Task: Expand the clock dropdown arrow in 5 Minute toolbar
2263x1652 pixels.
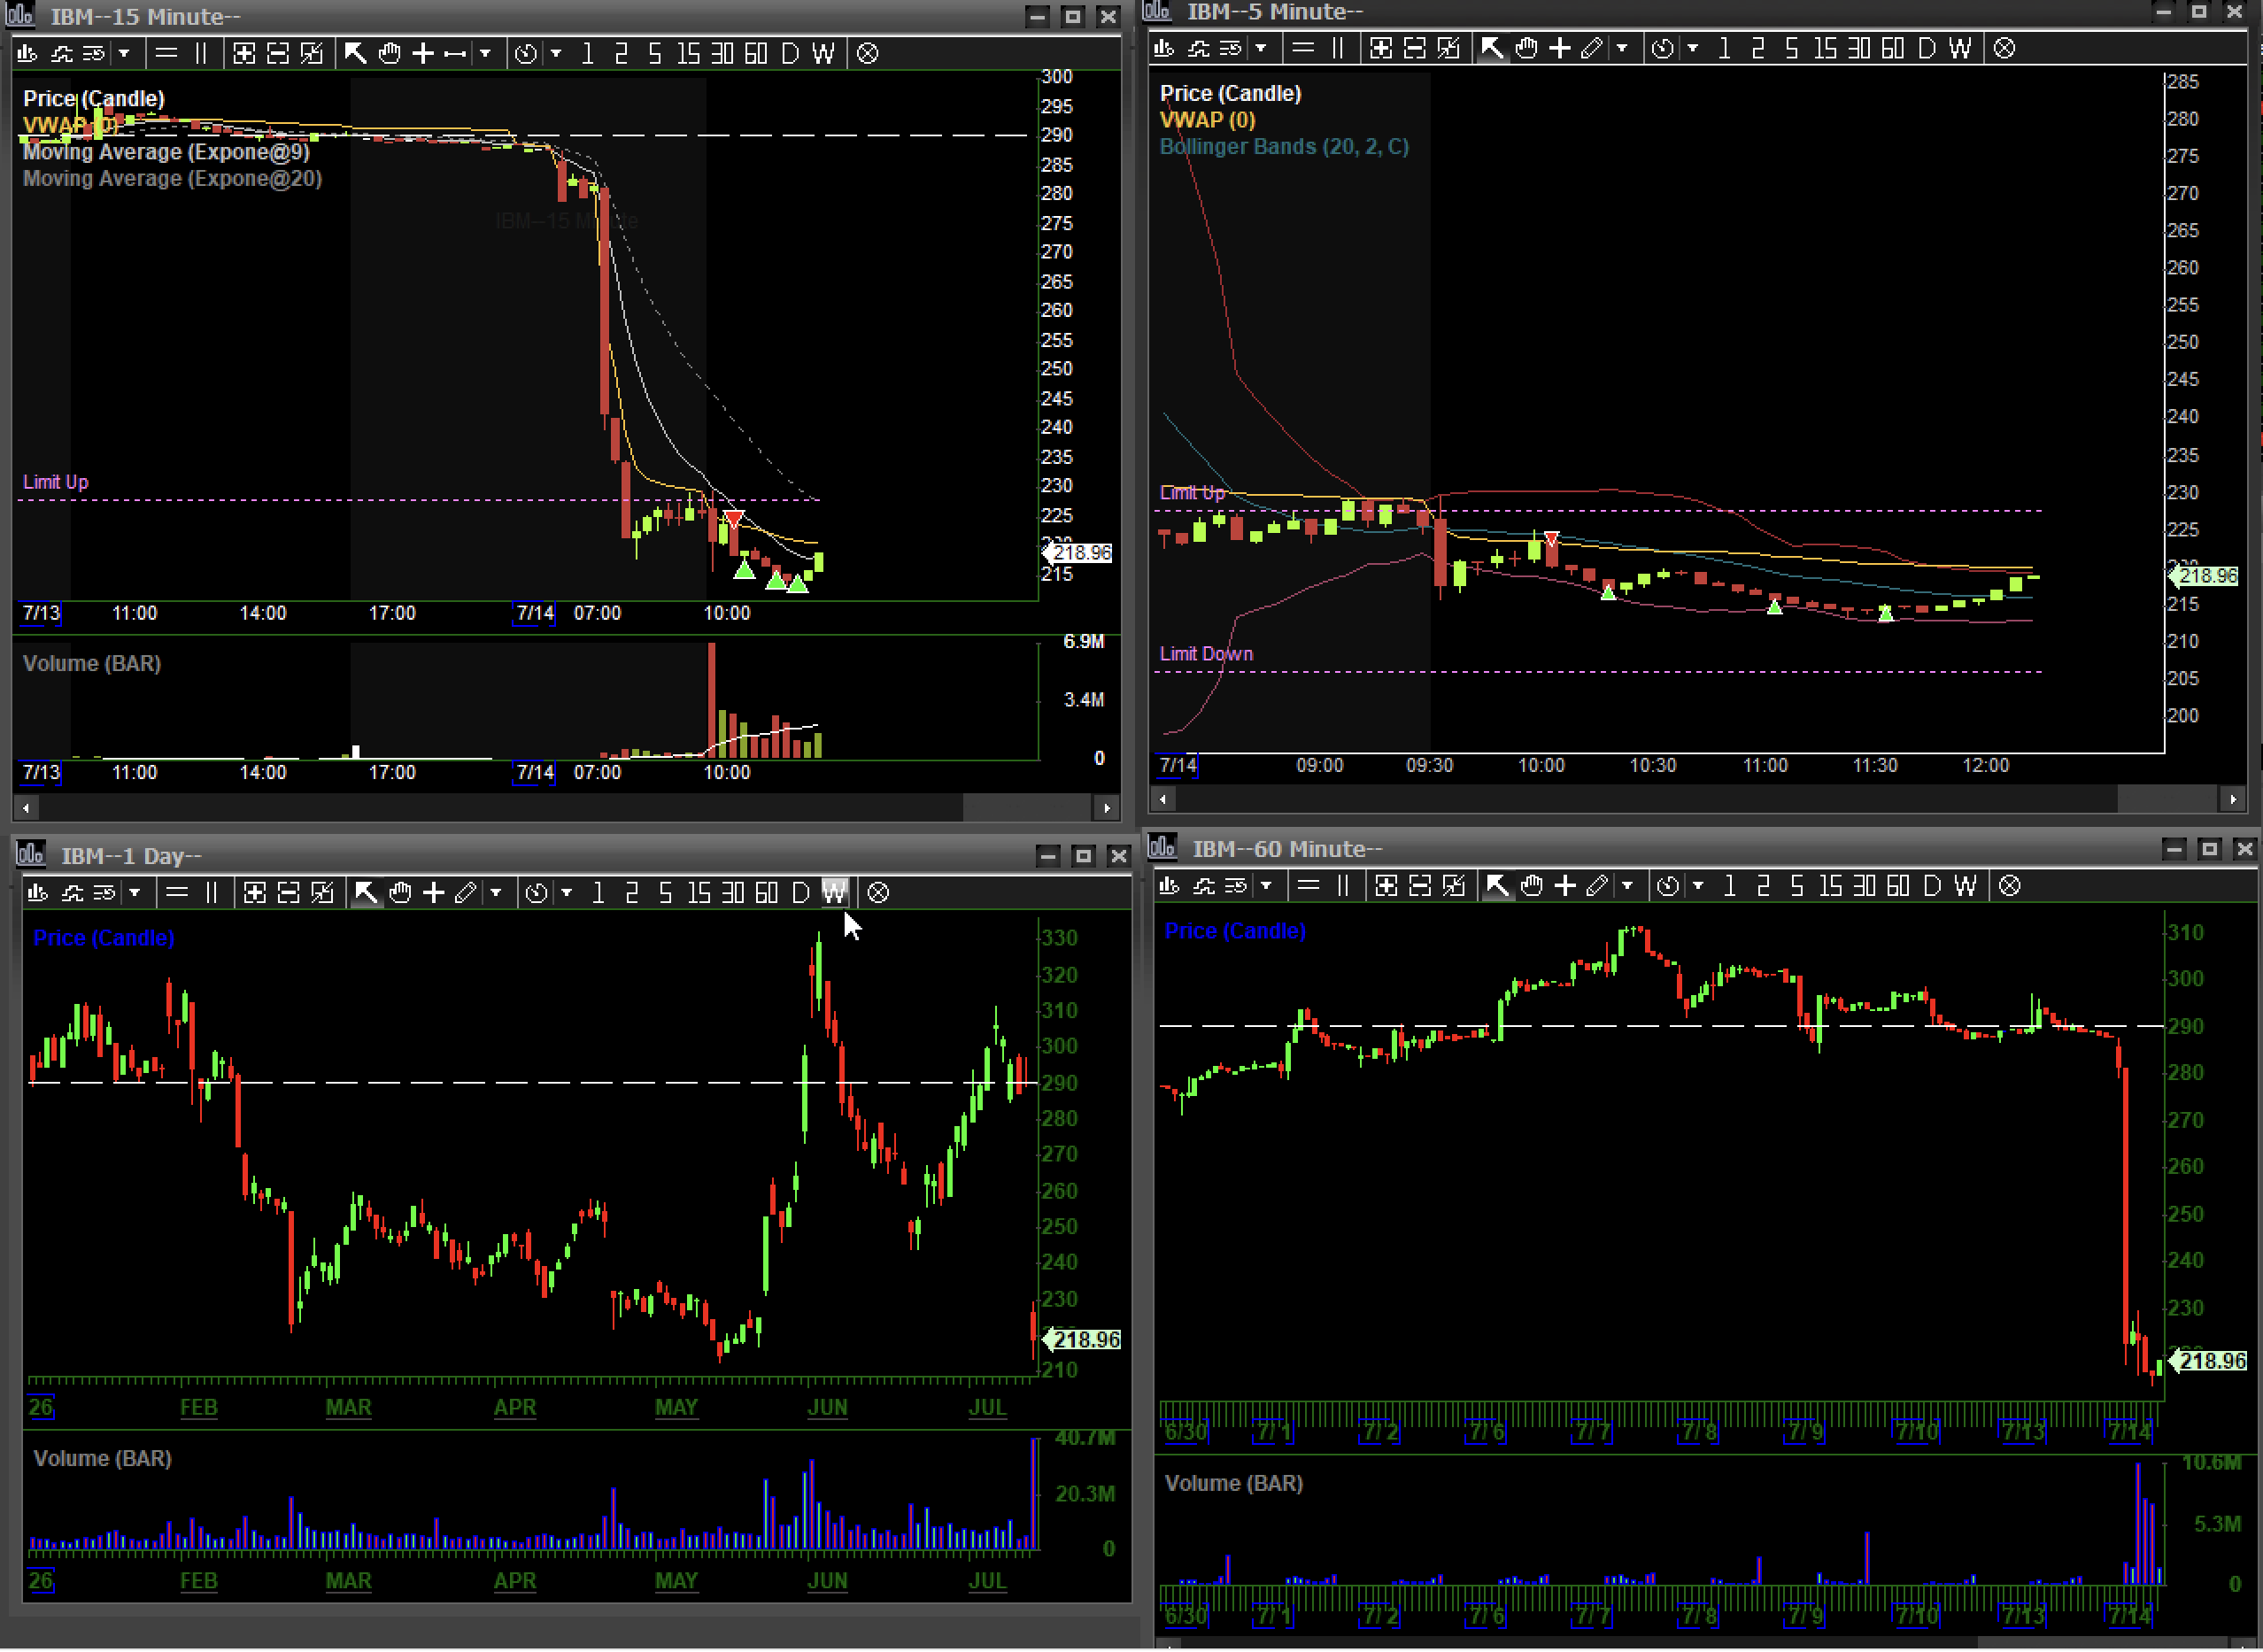Action: point(1692,48)
